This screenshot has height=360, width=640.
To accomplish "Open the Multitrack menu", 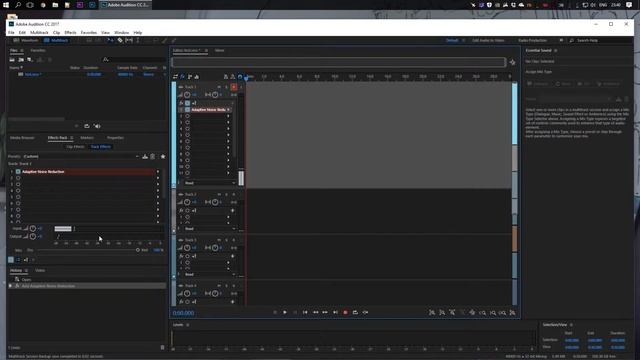I will pyautogui.click(x=39, y=32).
